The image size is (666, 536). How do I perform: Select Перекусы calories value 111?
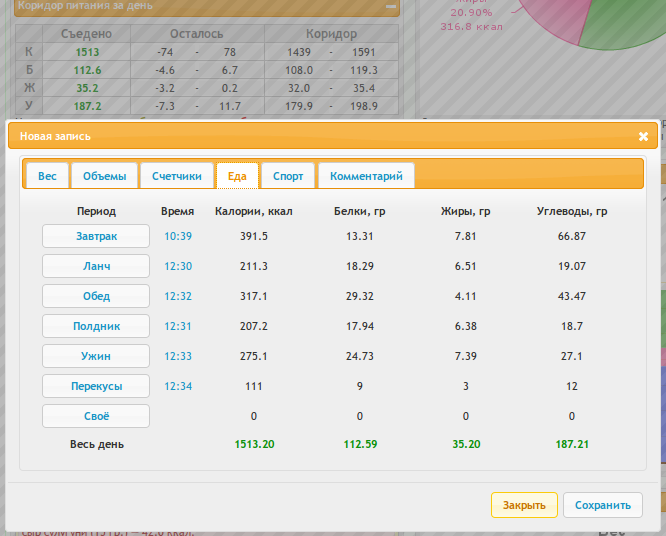(254, 386)
